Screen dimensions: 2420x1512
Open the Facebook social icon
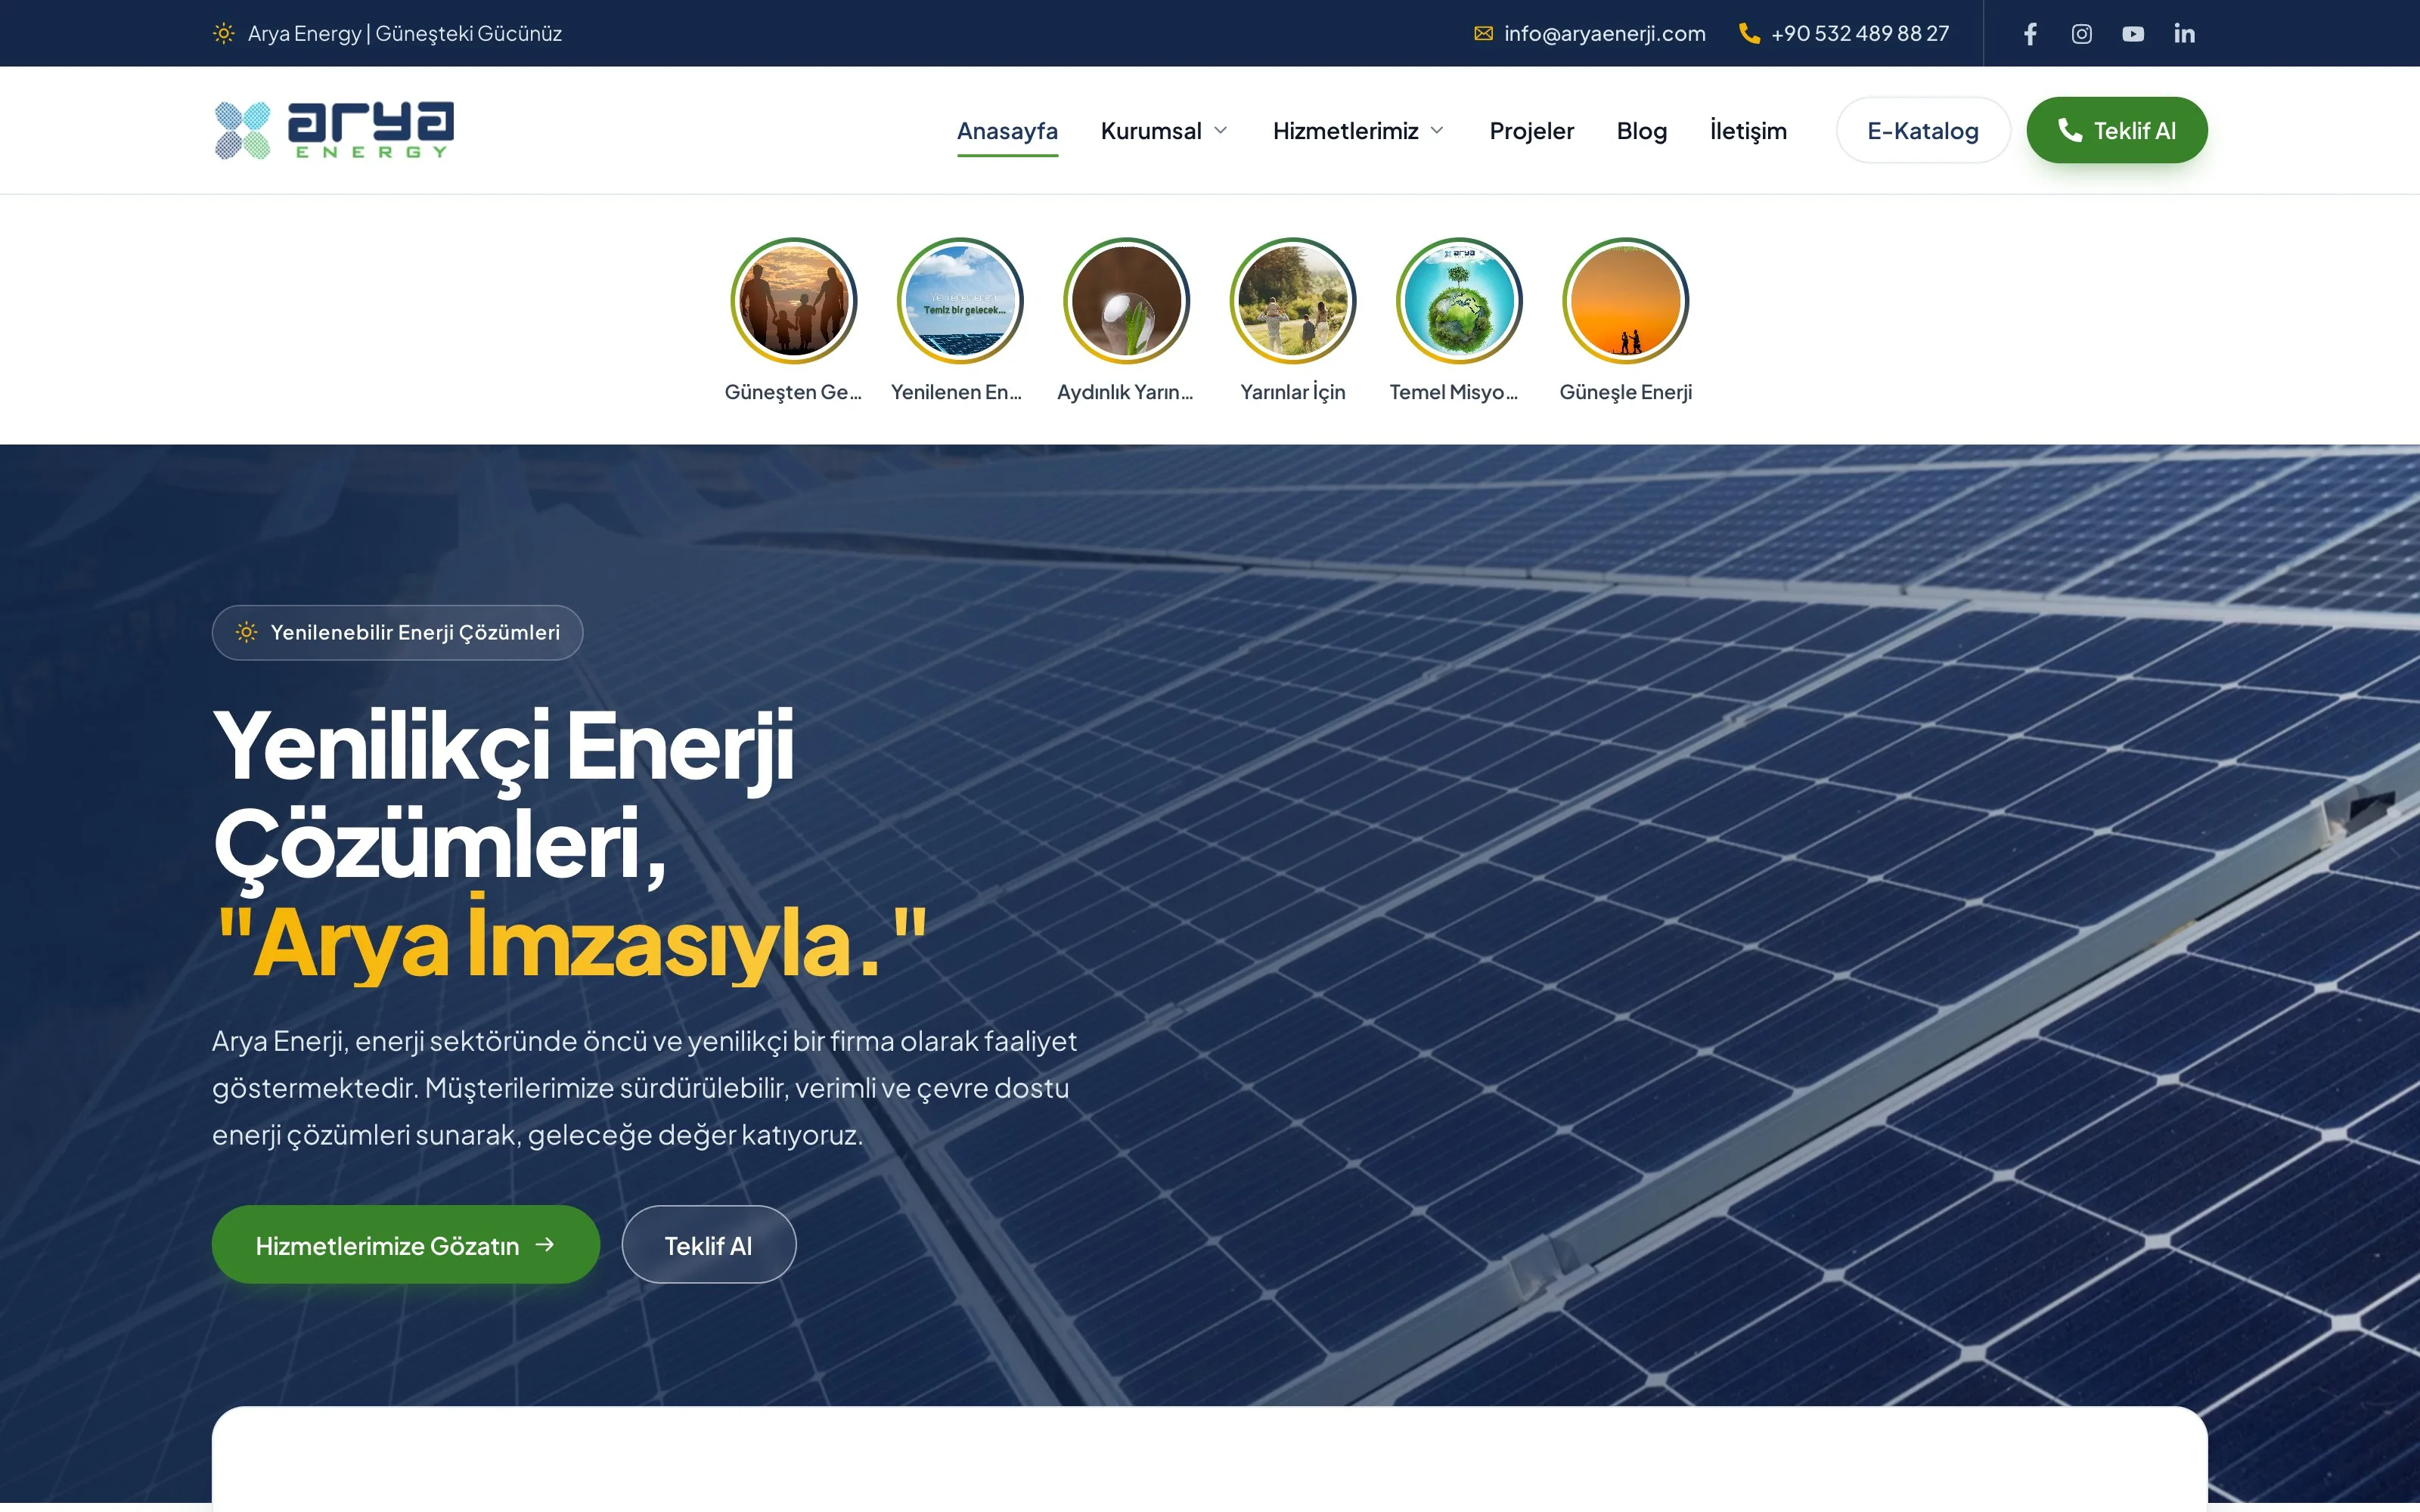pyautogui.click(x=2030, y=34)
